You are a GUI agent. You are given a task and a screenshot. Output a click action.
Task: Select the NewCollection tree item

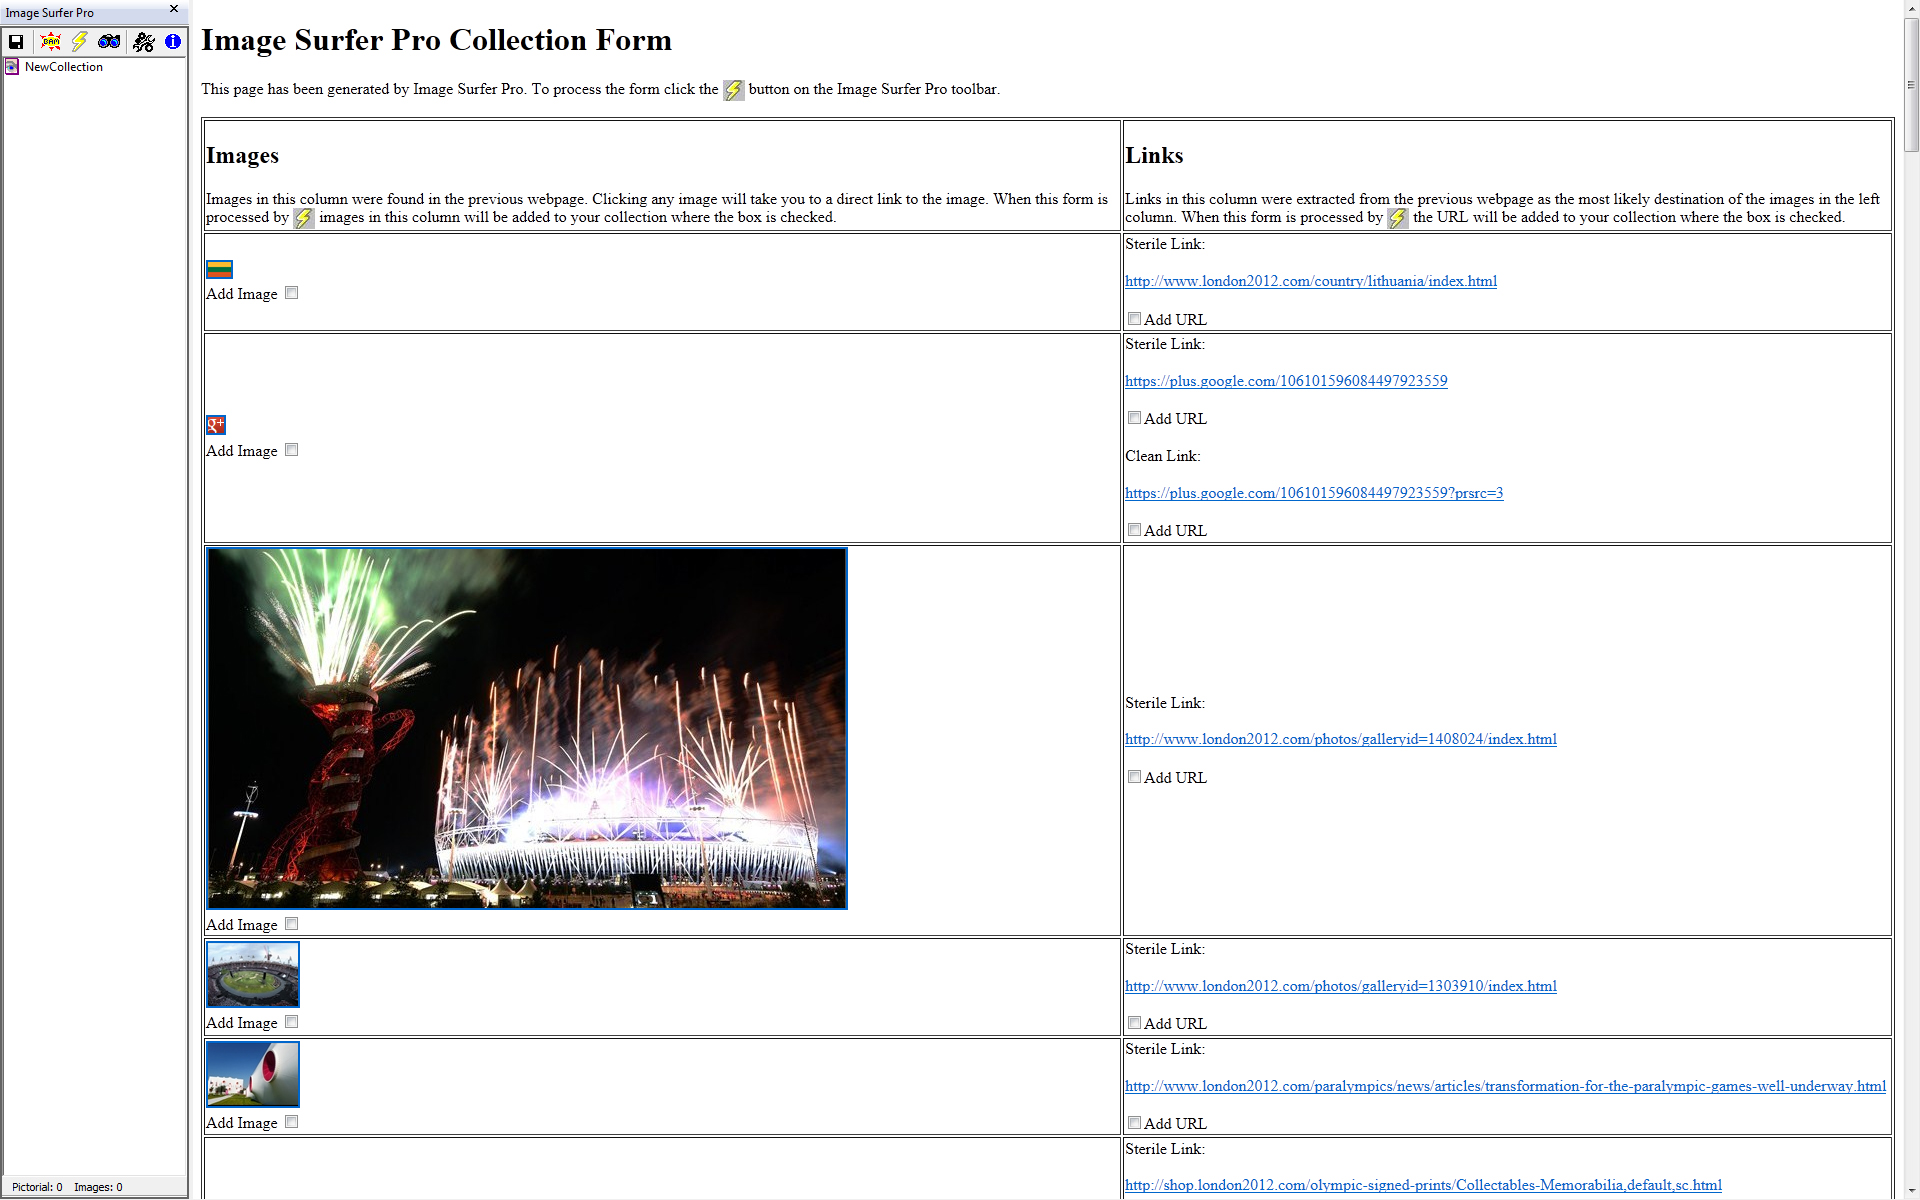63,67
